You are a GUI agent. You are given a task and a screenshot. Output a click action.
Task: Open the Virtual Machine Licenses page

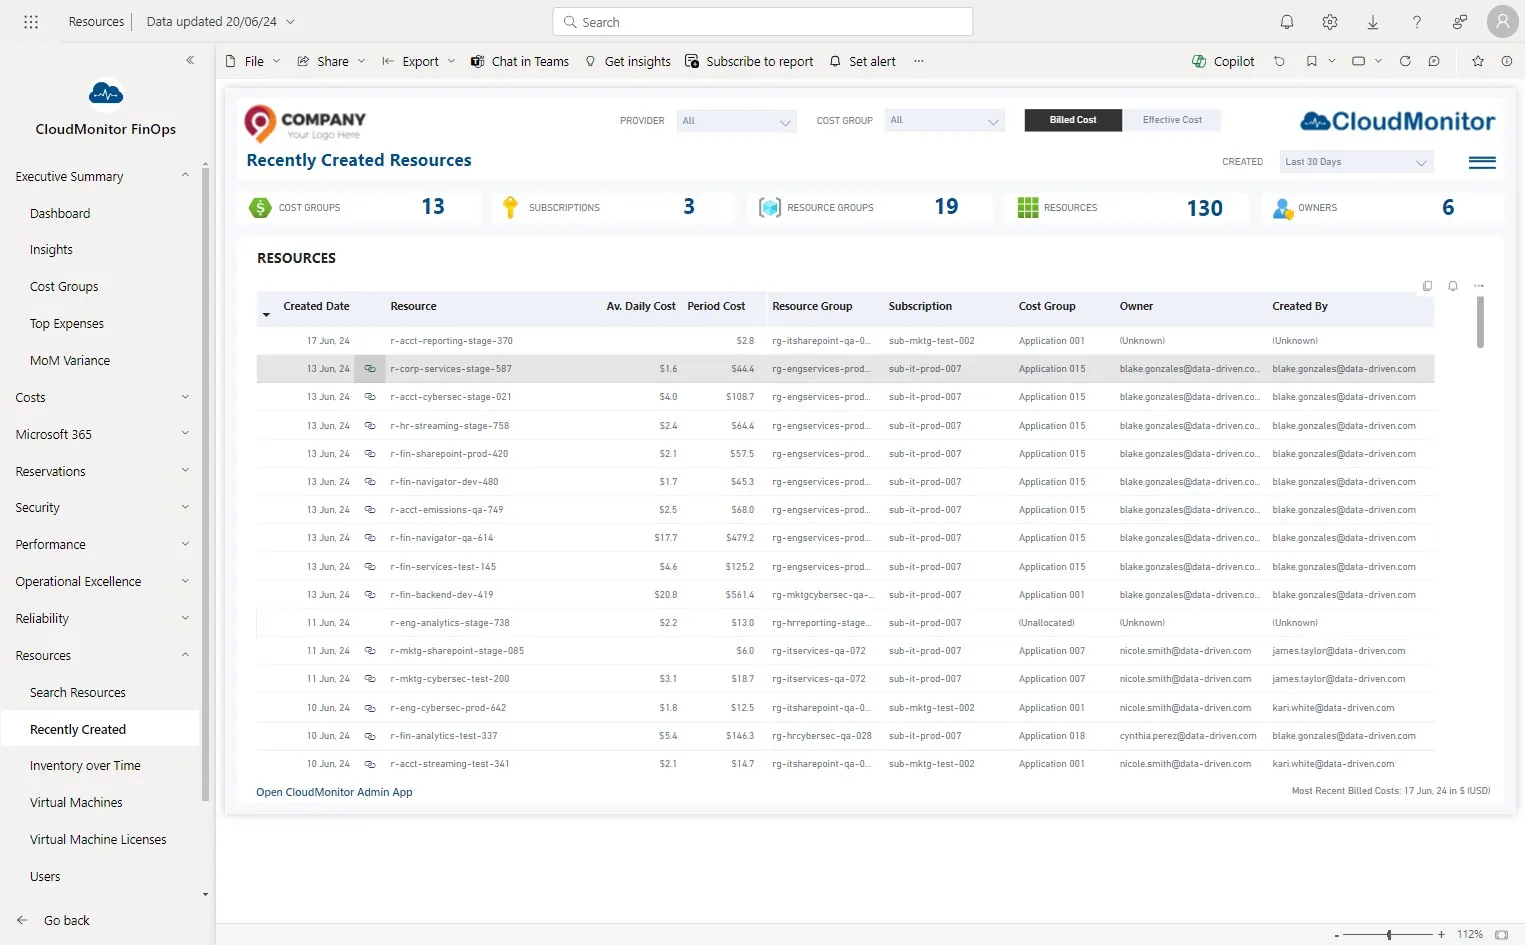[x=98, y=840]
